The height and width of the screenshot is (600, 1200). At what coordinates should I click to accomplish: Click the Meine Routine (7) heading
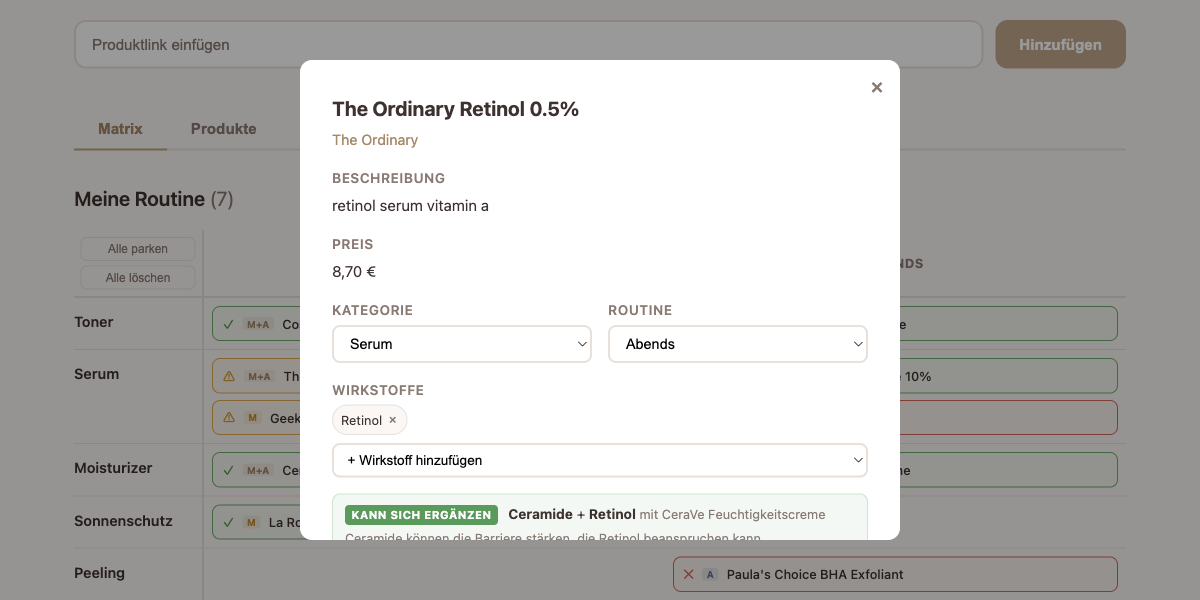(x=154, y=199)
